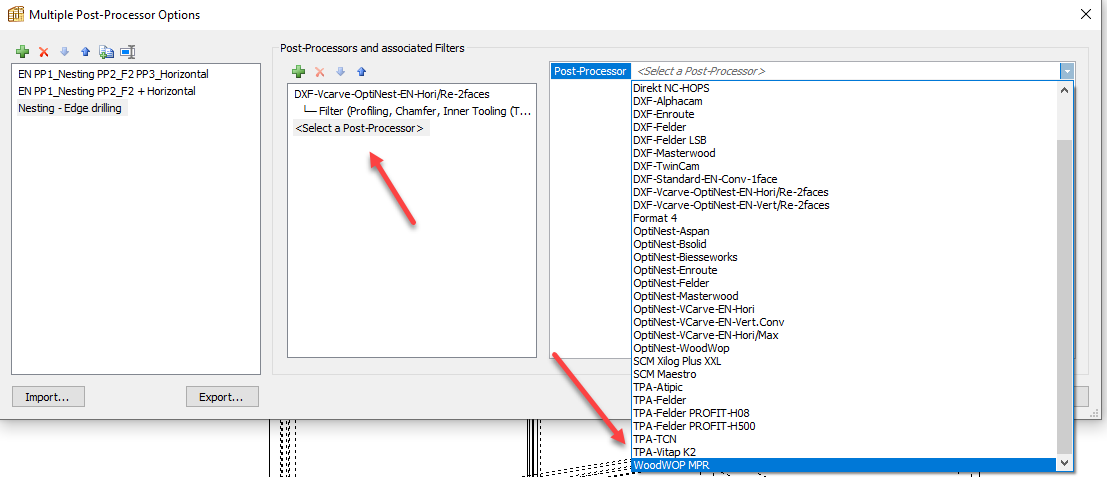Move configuration down in left list toolbar

click(64, 52)
